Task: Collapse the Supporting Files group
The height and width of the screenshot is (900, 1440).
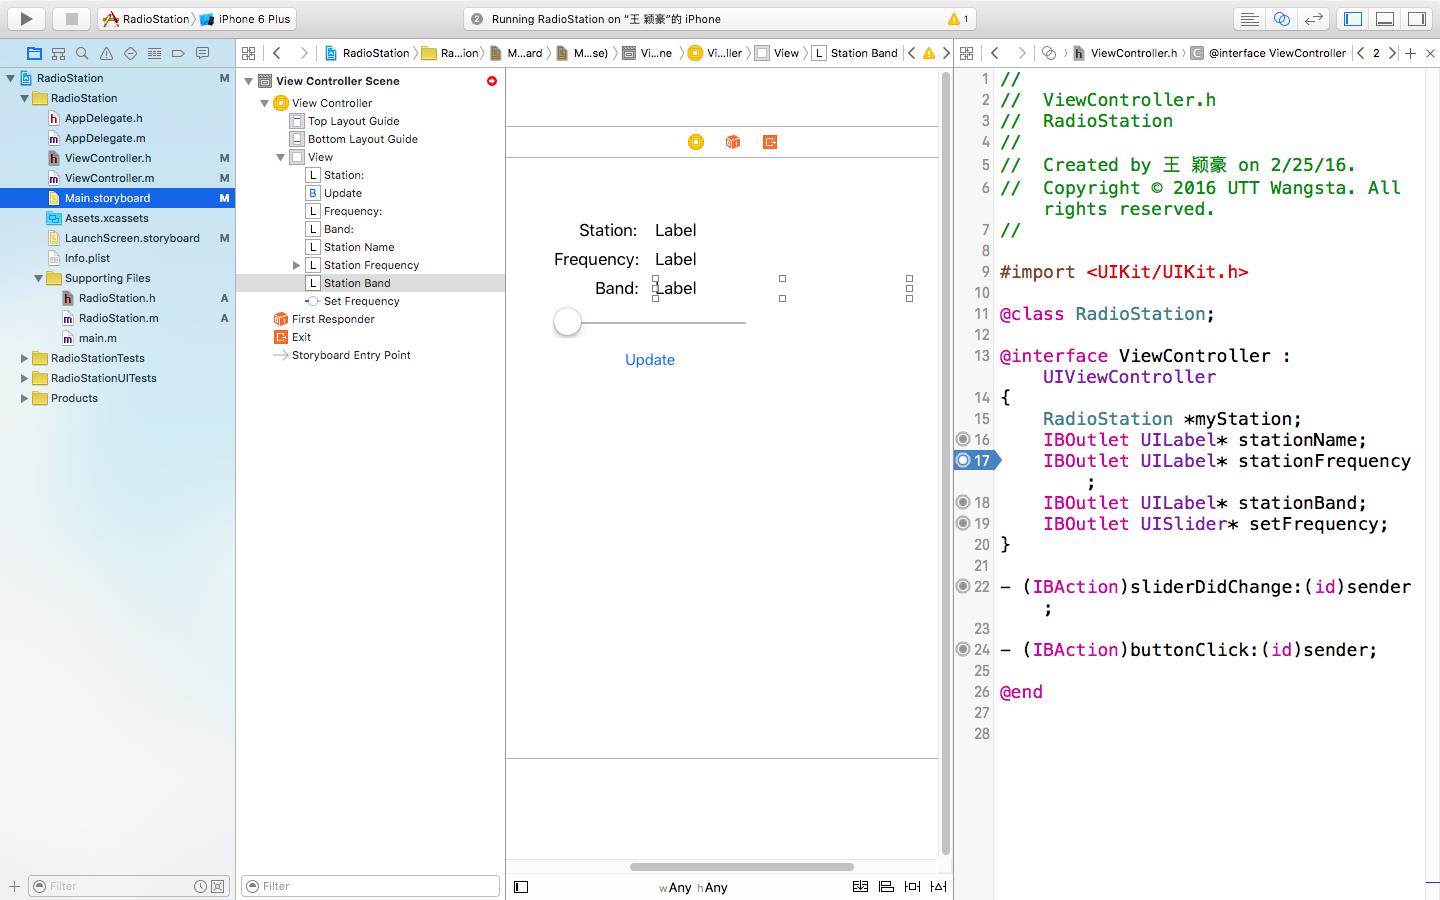Action: coord(38,278)
